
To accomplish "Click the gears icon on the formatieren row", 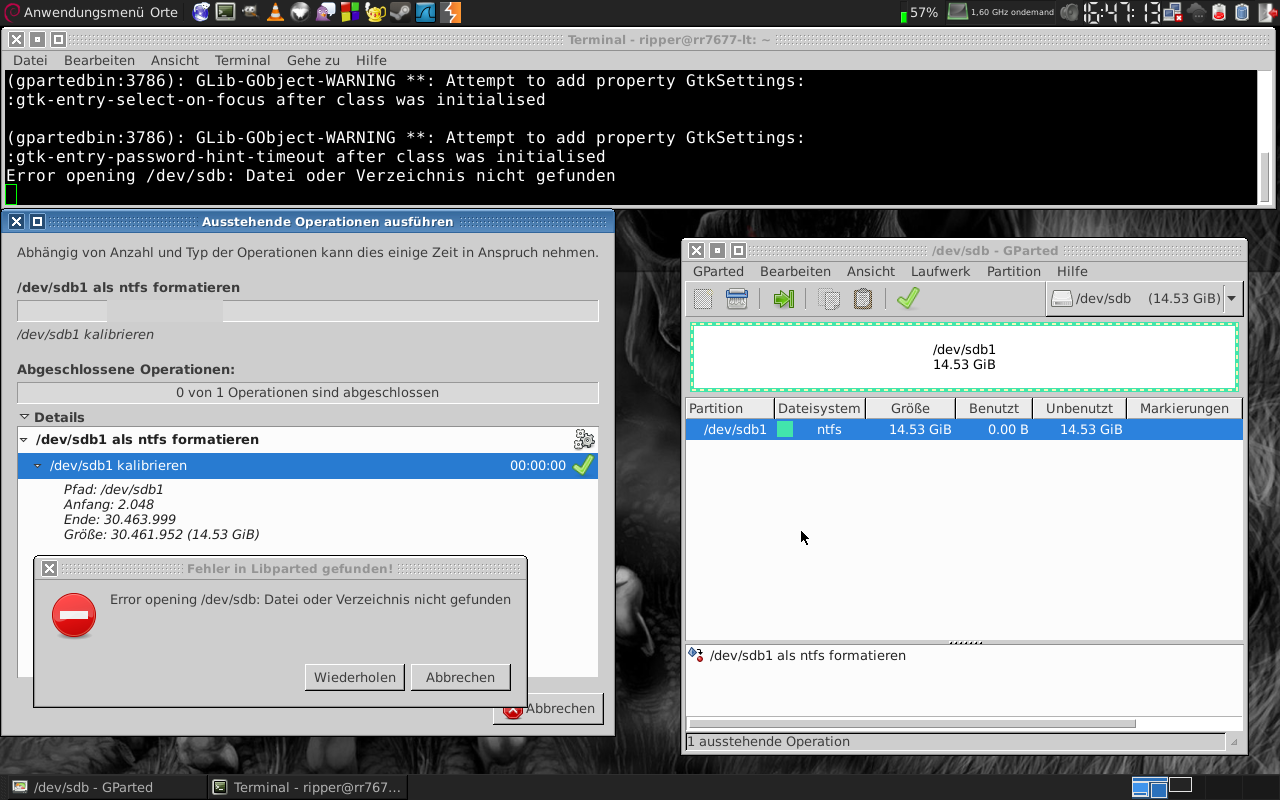I will (584, 439).
